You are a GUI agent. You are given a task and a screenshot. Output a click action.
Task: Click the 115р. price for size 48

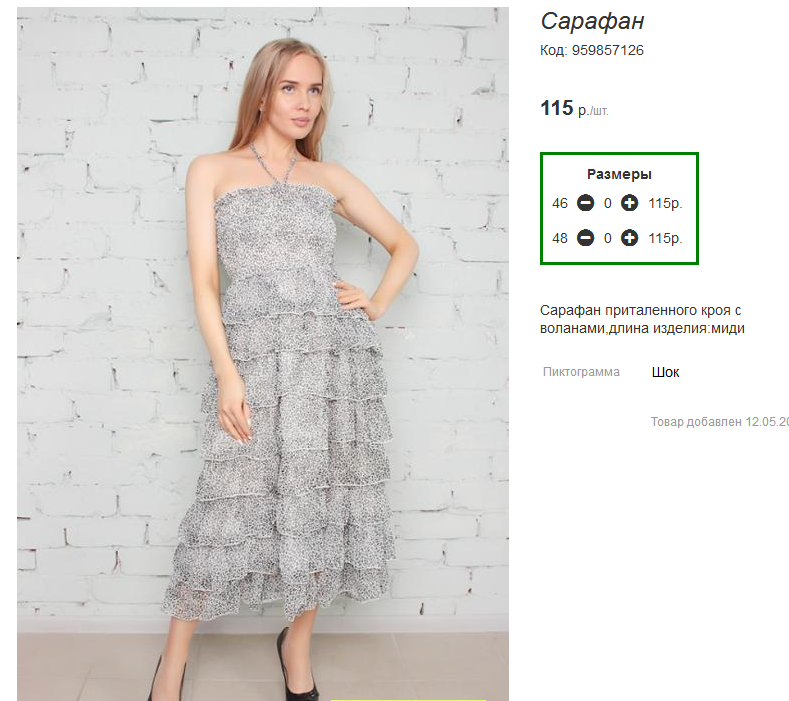tap(665, 238)
